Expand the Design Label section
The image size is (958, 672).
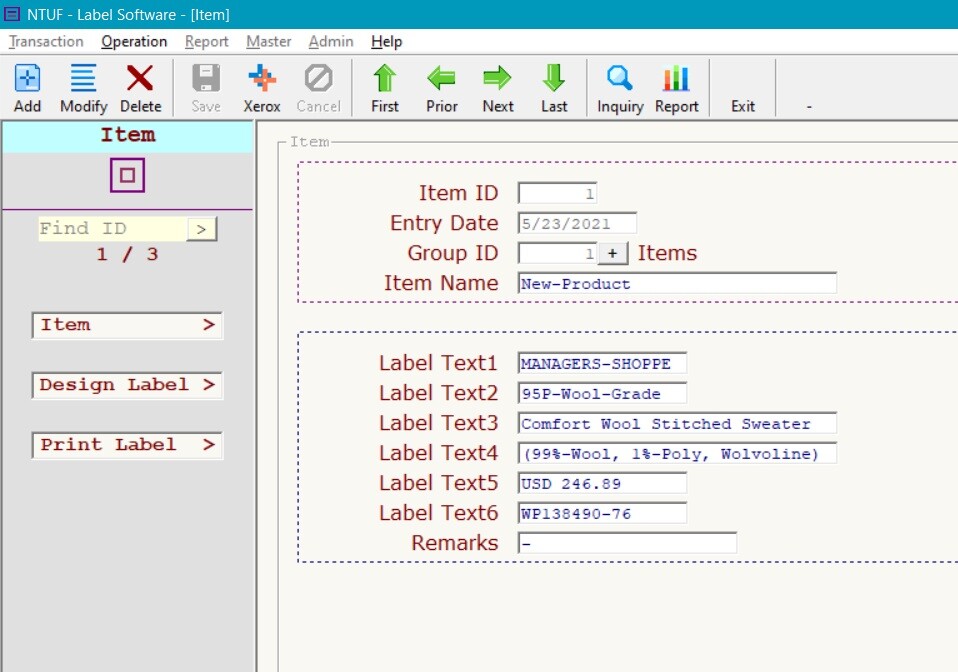126,385
